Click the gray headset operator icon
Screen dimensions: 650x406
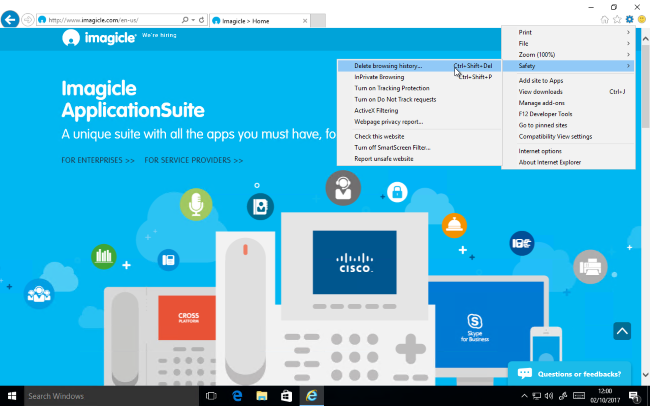tap(343, 188)
